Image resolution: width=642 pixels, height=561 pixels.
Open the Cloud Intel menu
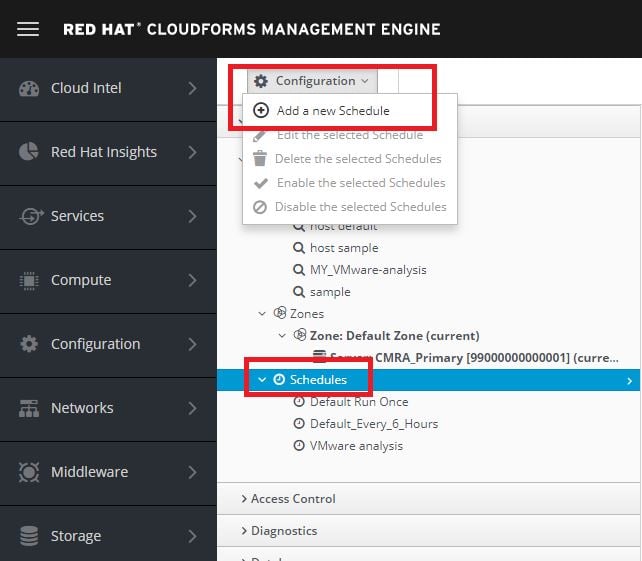point(108,89)
